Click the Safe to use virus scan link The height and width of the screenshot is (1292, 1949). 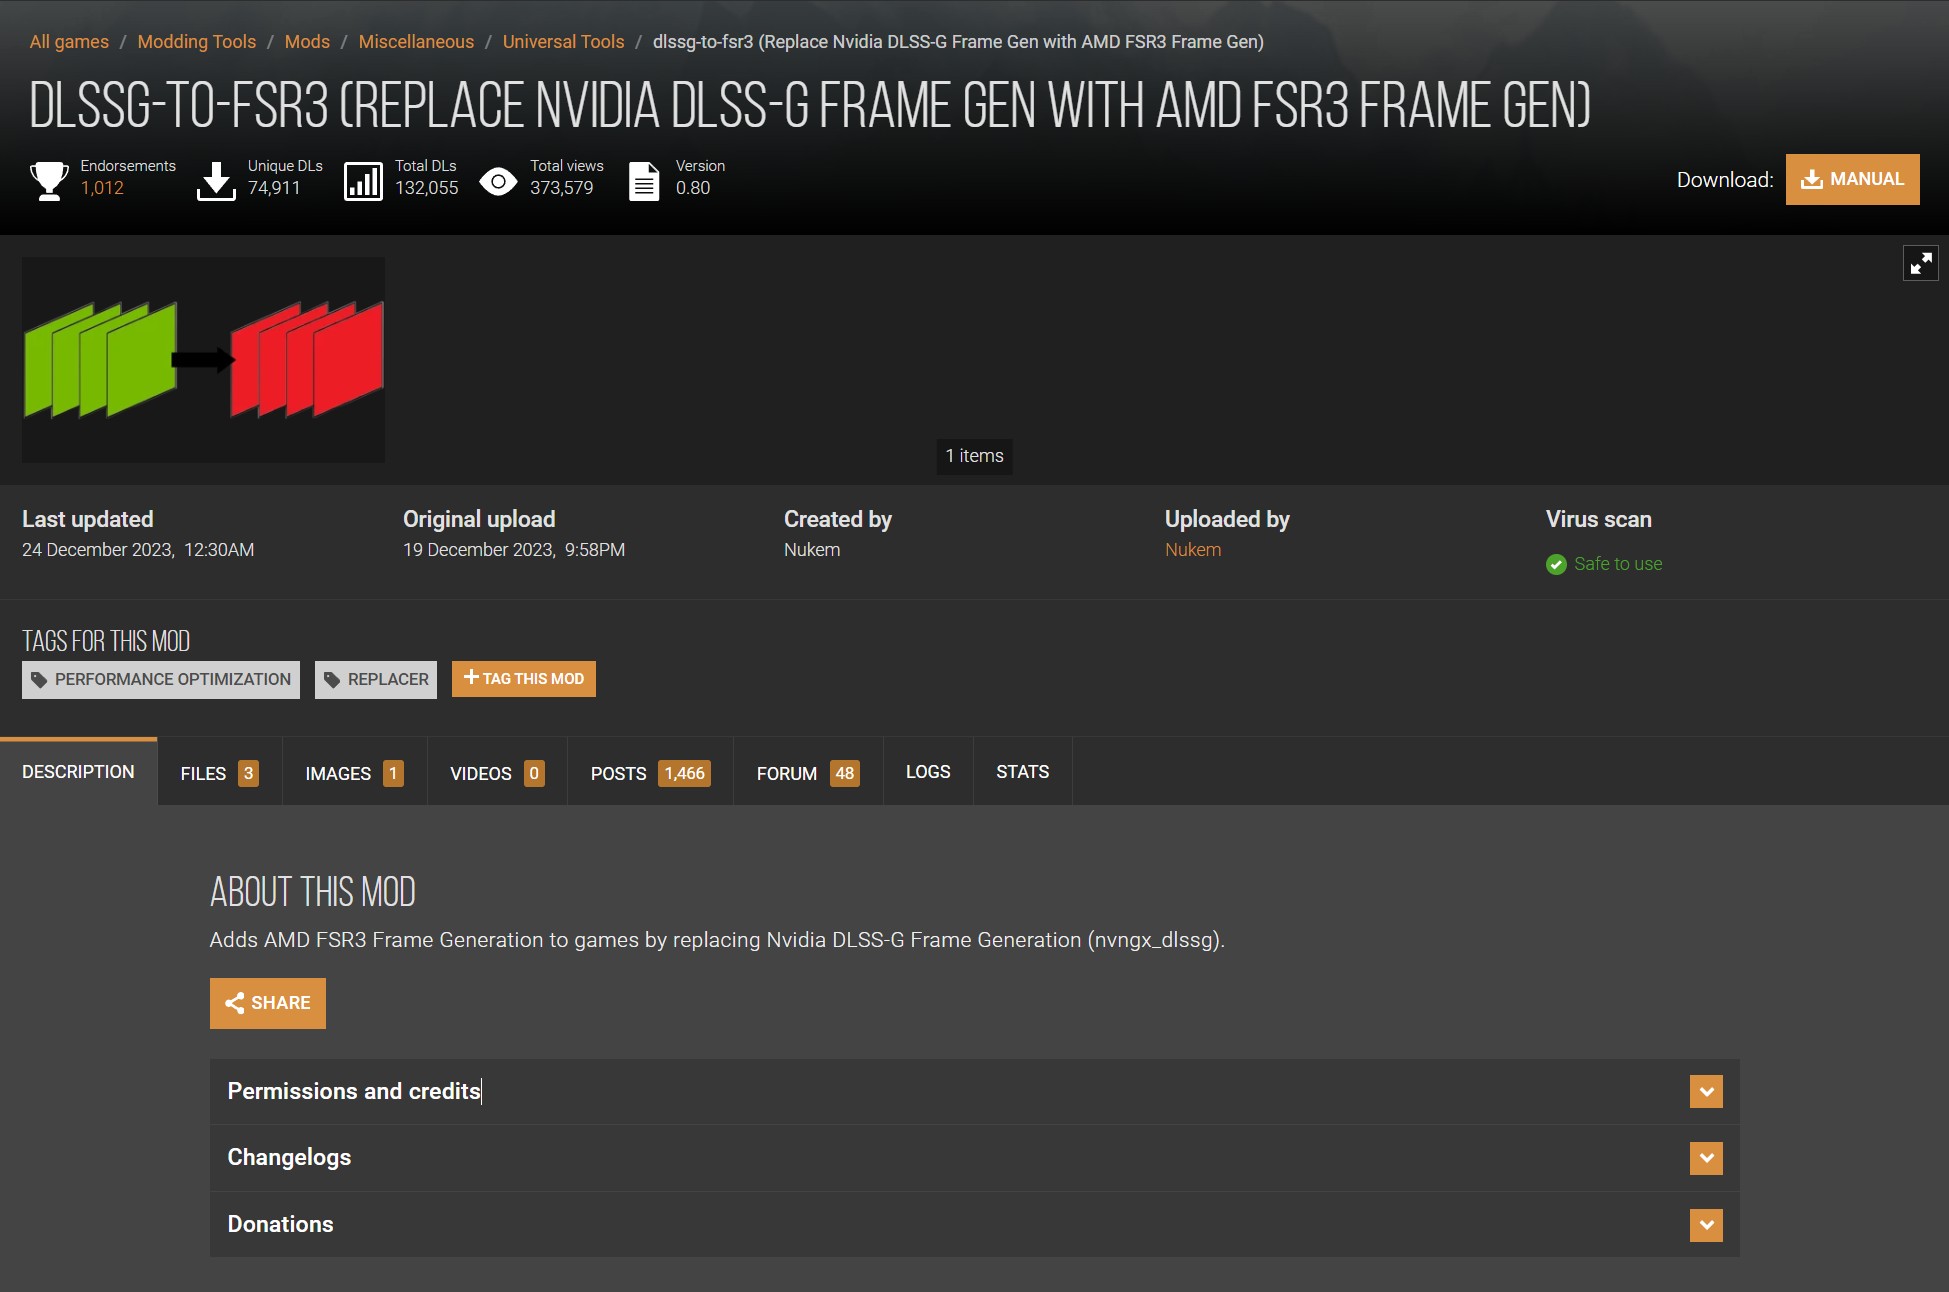(x=1618, y=564)
